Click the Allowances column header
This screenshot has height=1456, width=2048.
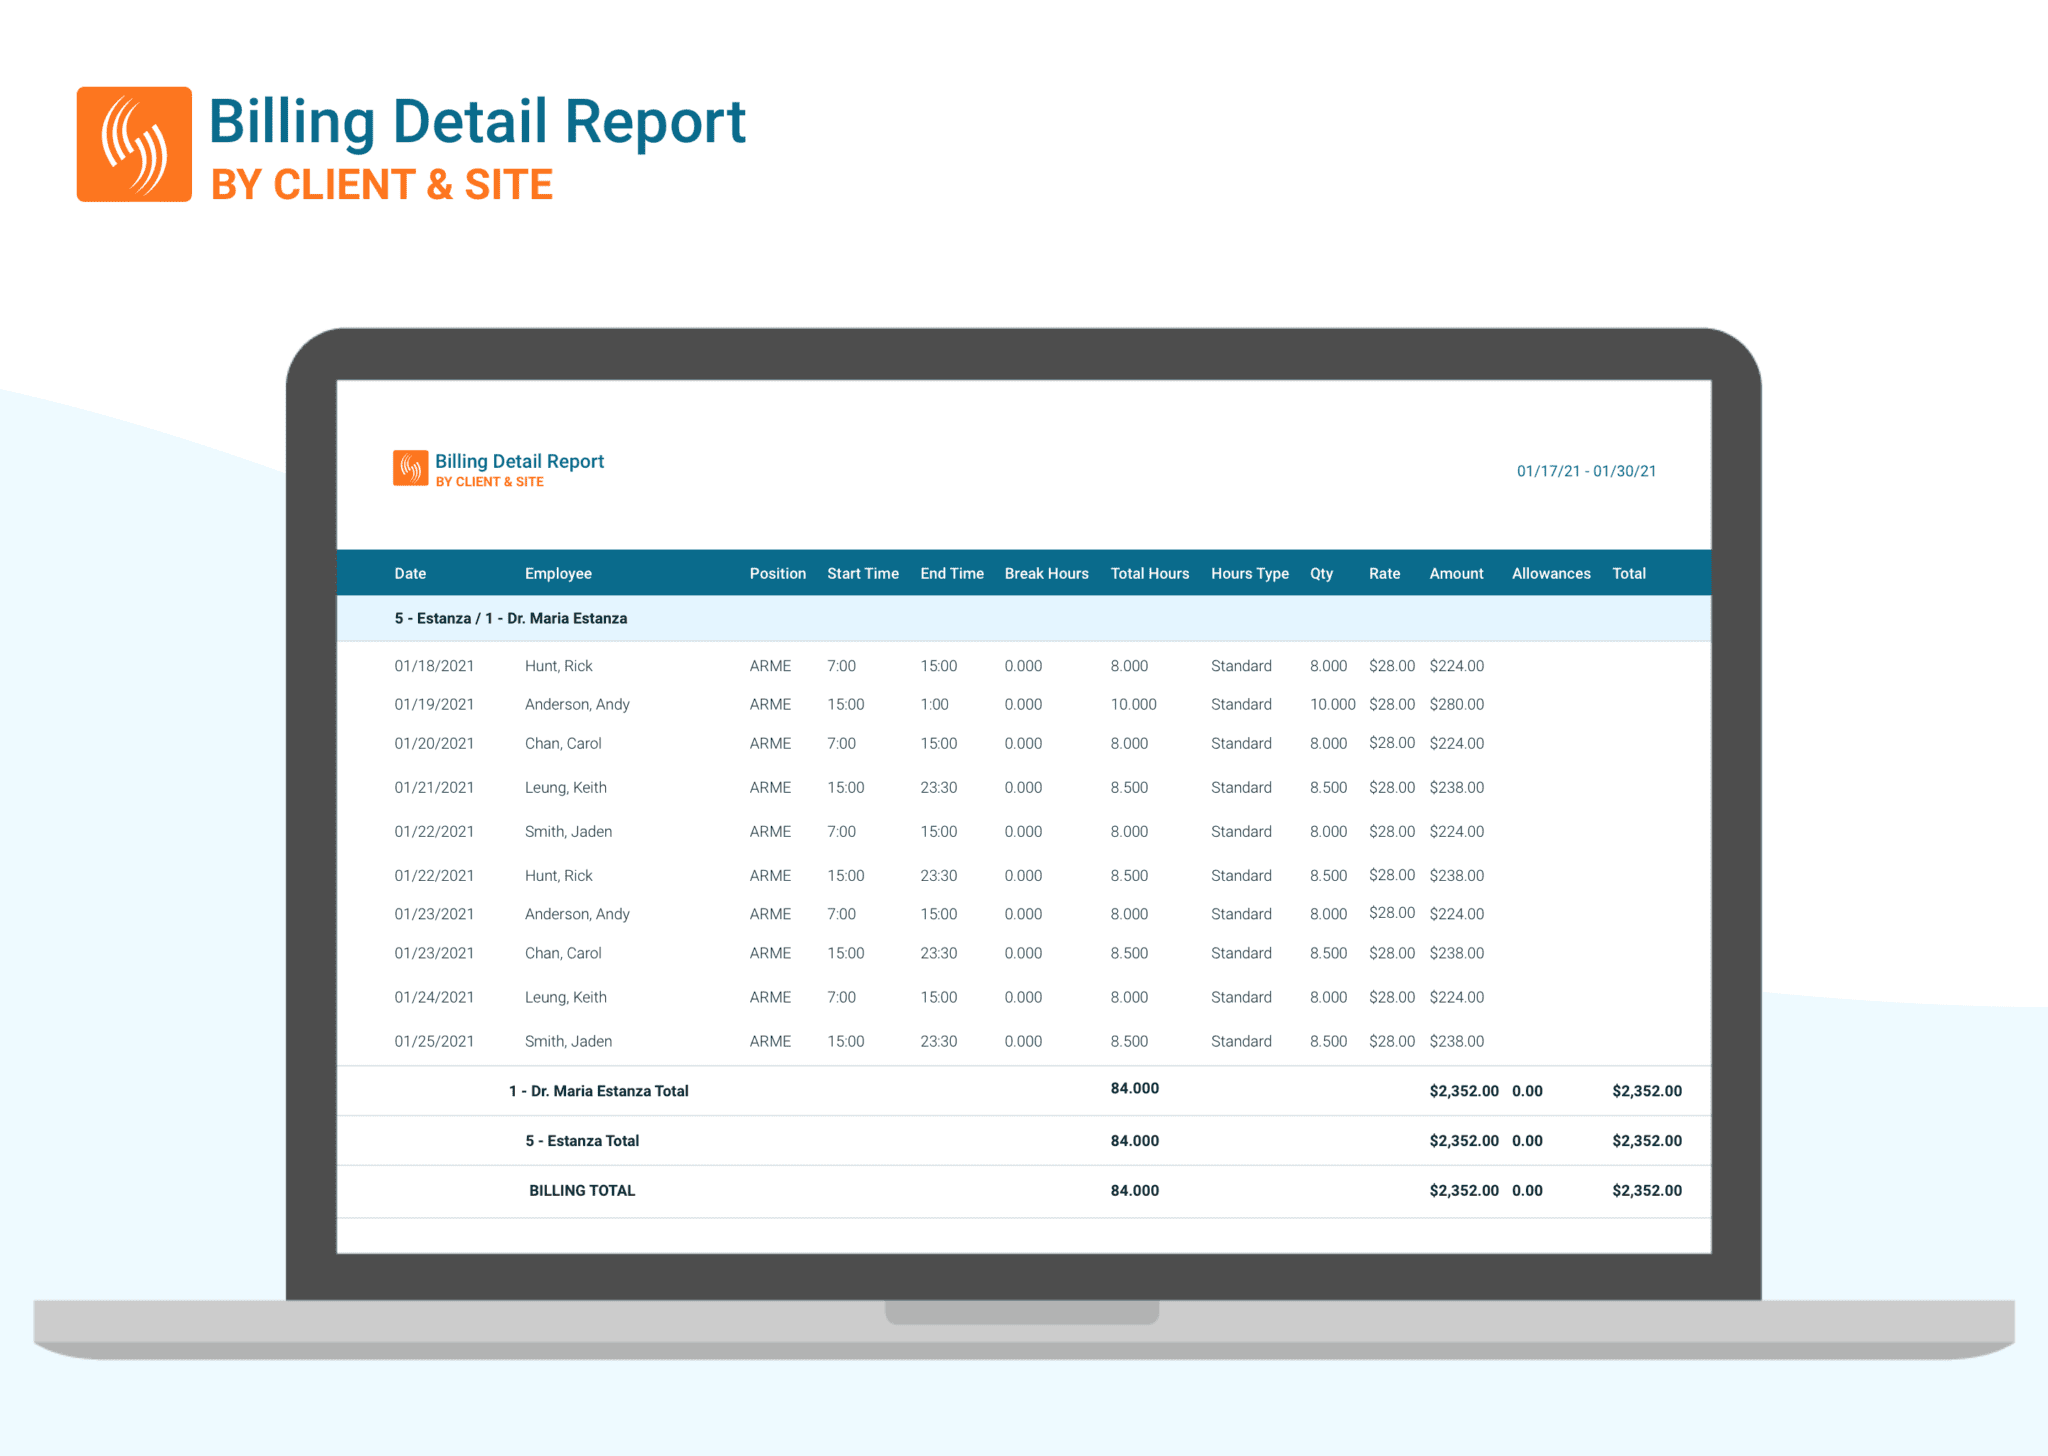[x=1550, y=573]
